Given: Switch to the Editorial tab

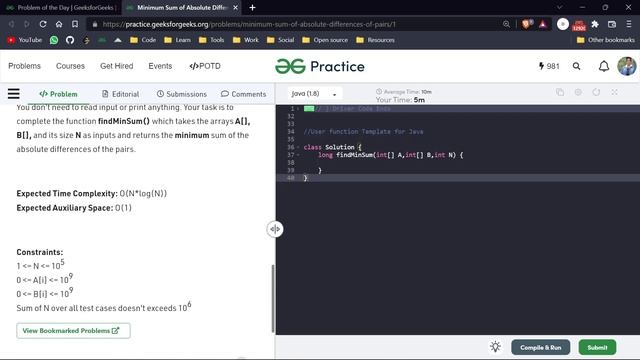Looking at the screenshot, I should (120, 94).
